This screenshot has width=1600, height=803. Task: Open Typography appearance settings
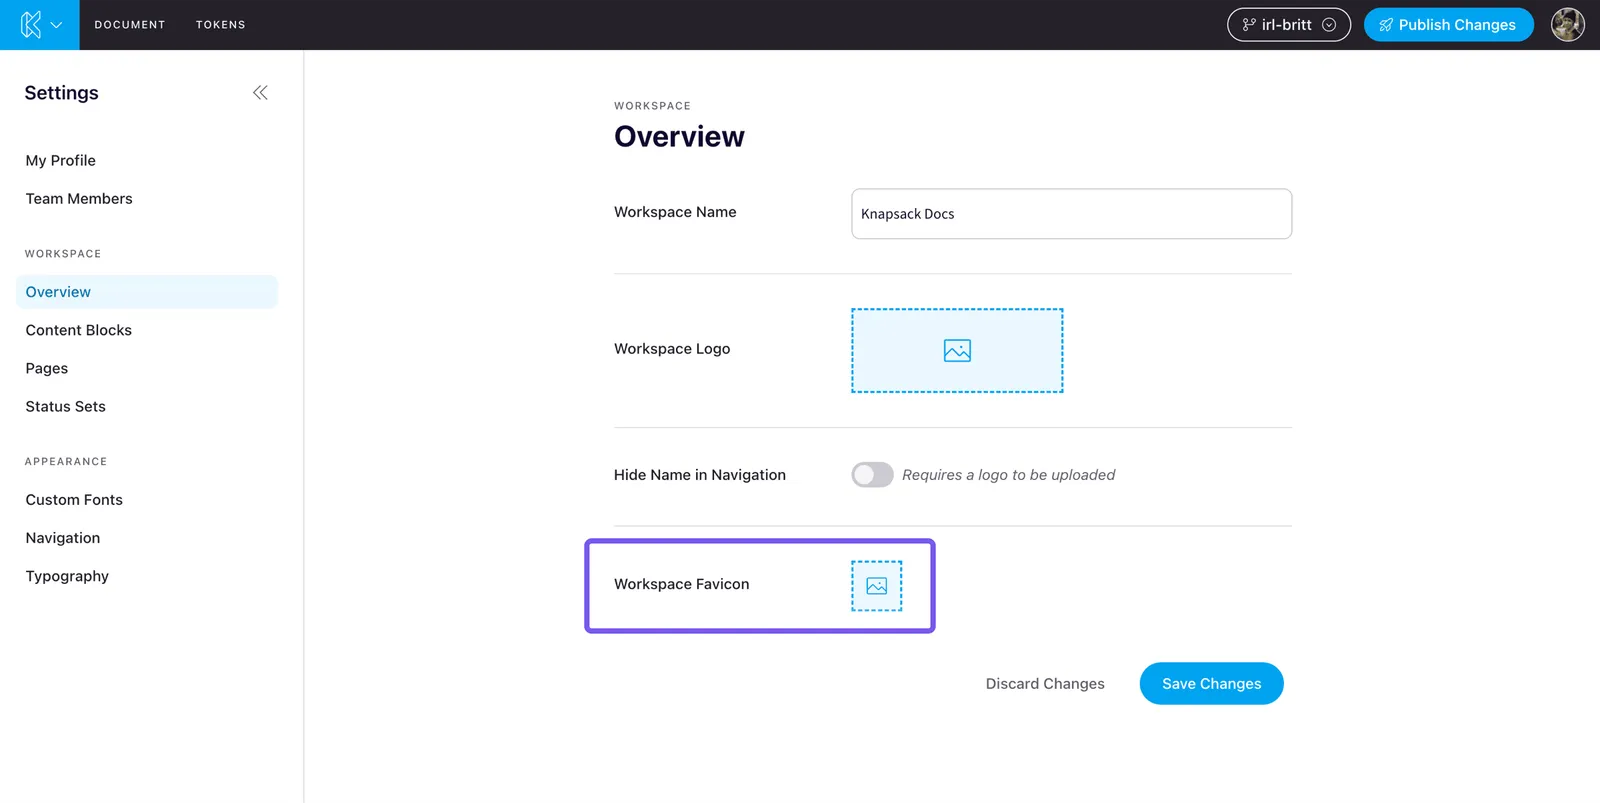pyautogui.click(x=67, y=576)
